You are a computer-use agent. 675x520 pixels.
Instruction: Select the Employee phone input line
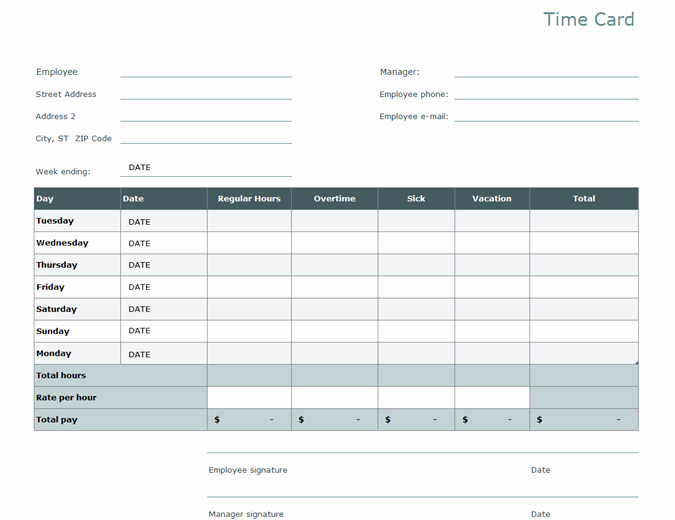coord(546,94)
